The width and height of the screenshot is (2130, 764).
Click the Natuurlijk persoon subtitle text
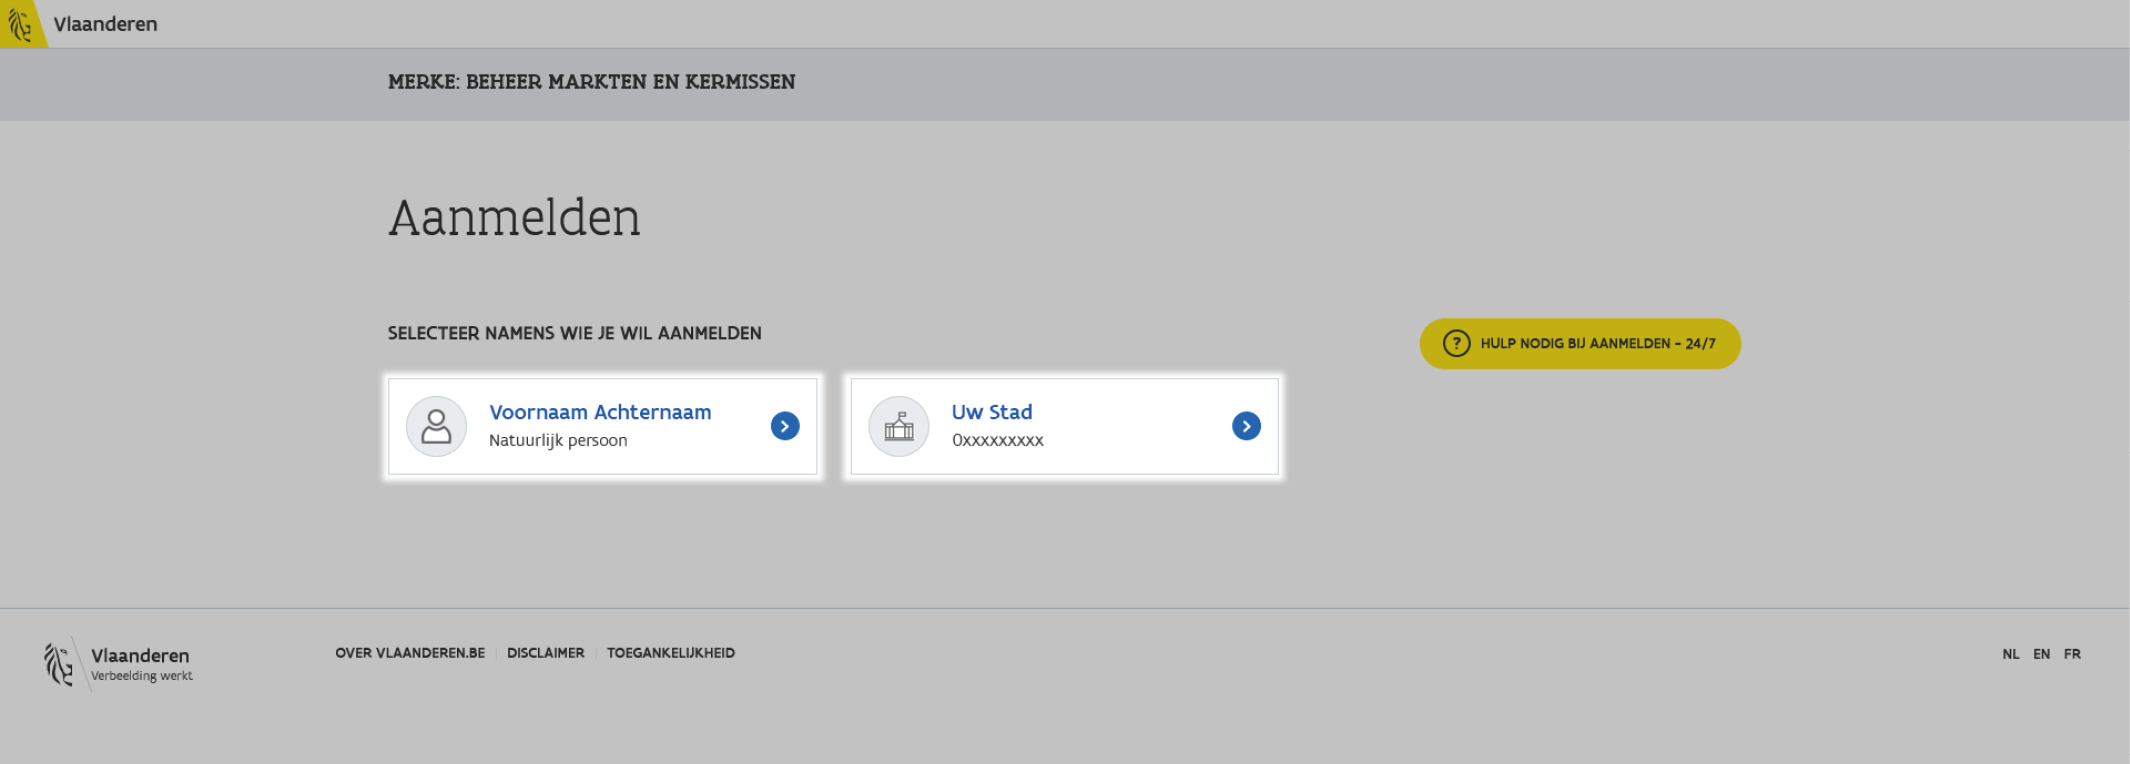point(558,440)
